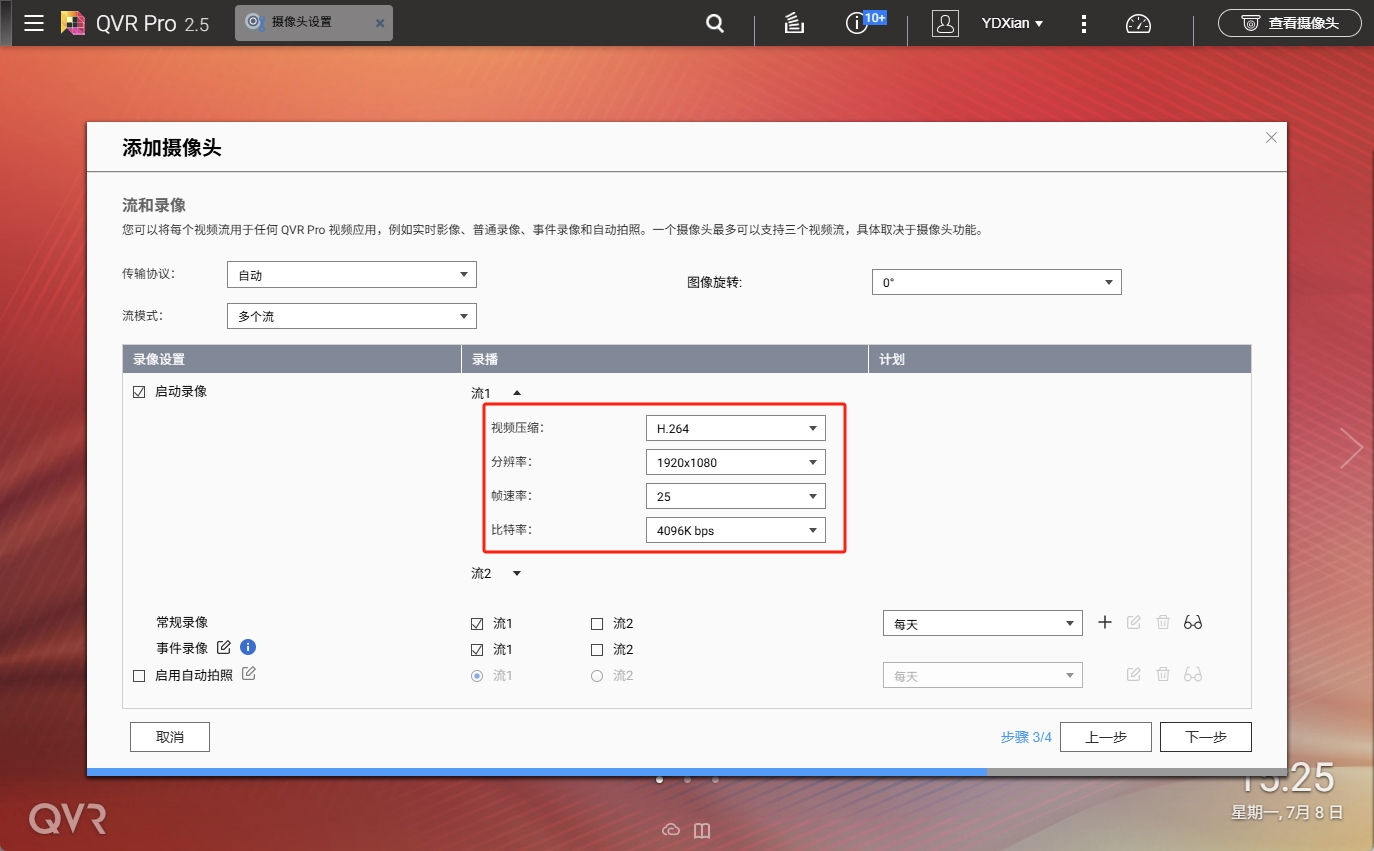Click the edit icon in 常规录像 schedule row
1374x851 pixels.
pos(1134,622)
